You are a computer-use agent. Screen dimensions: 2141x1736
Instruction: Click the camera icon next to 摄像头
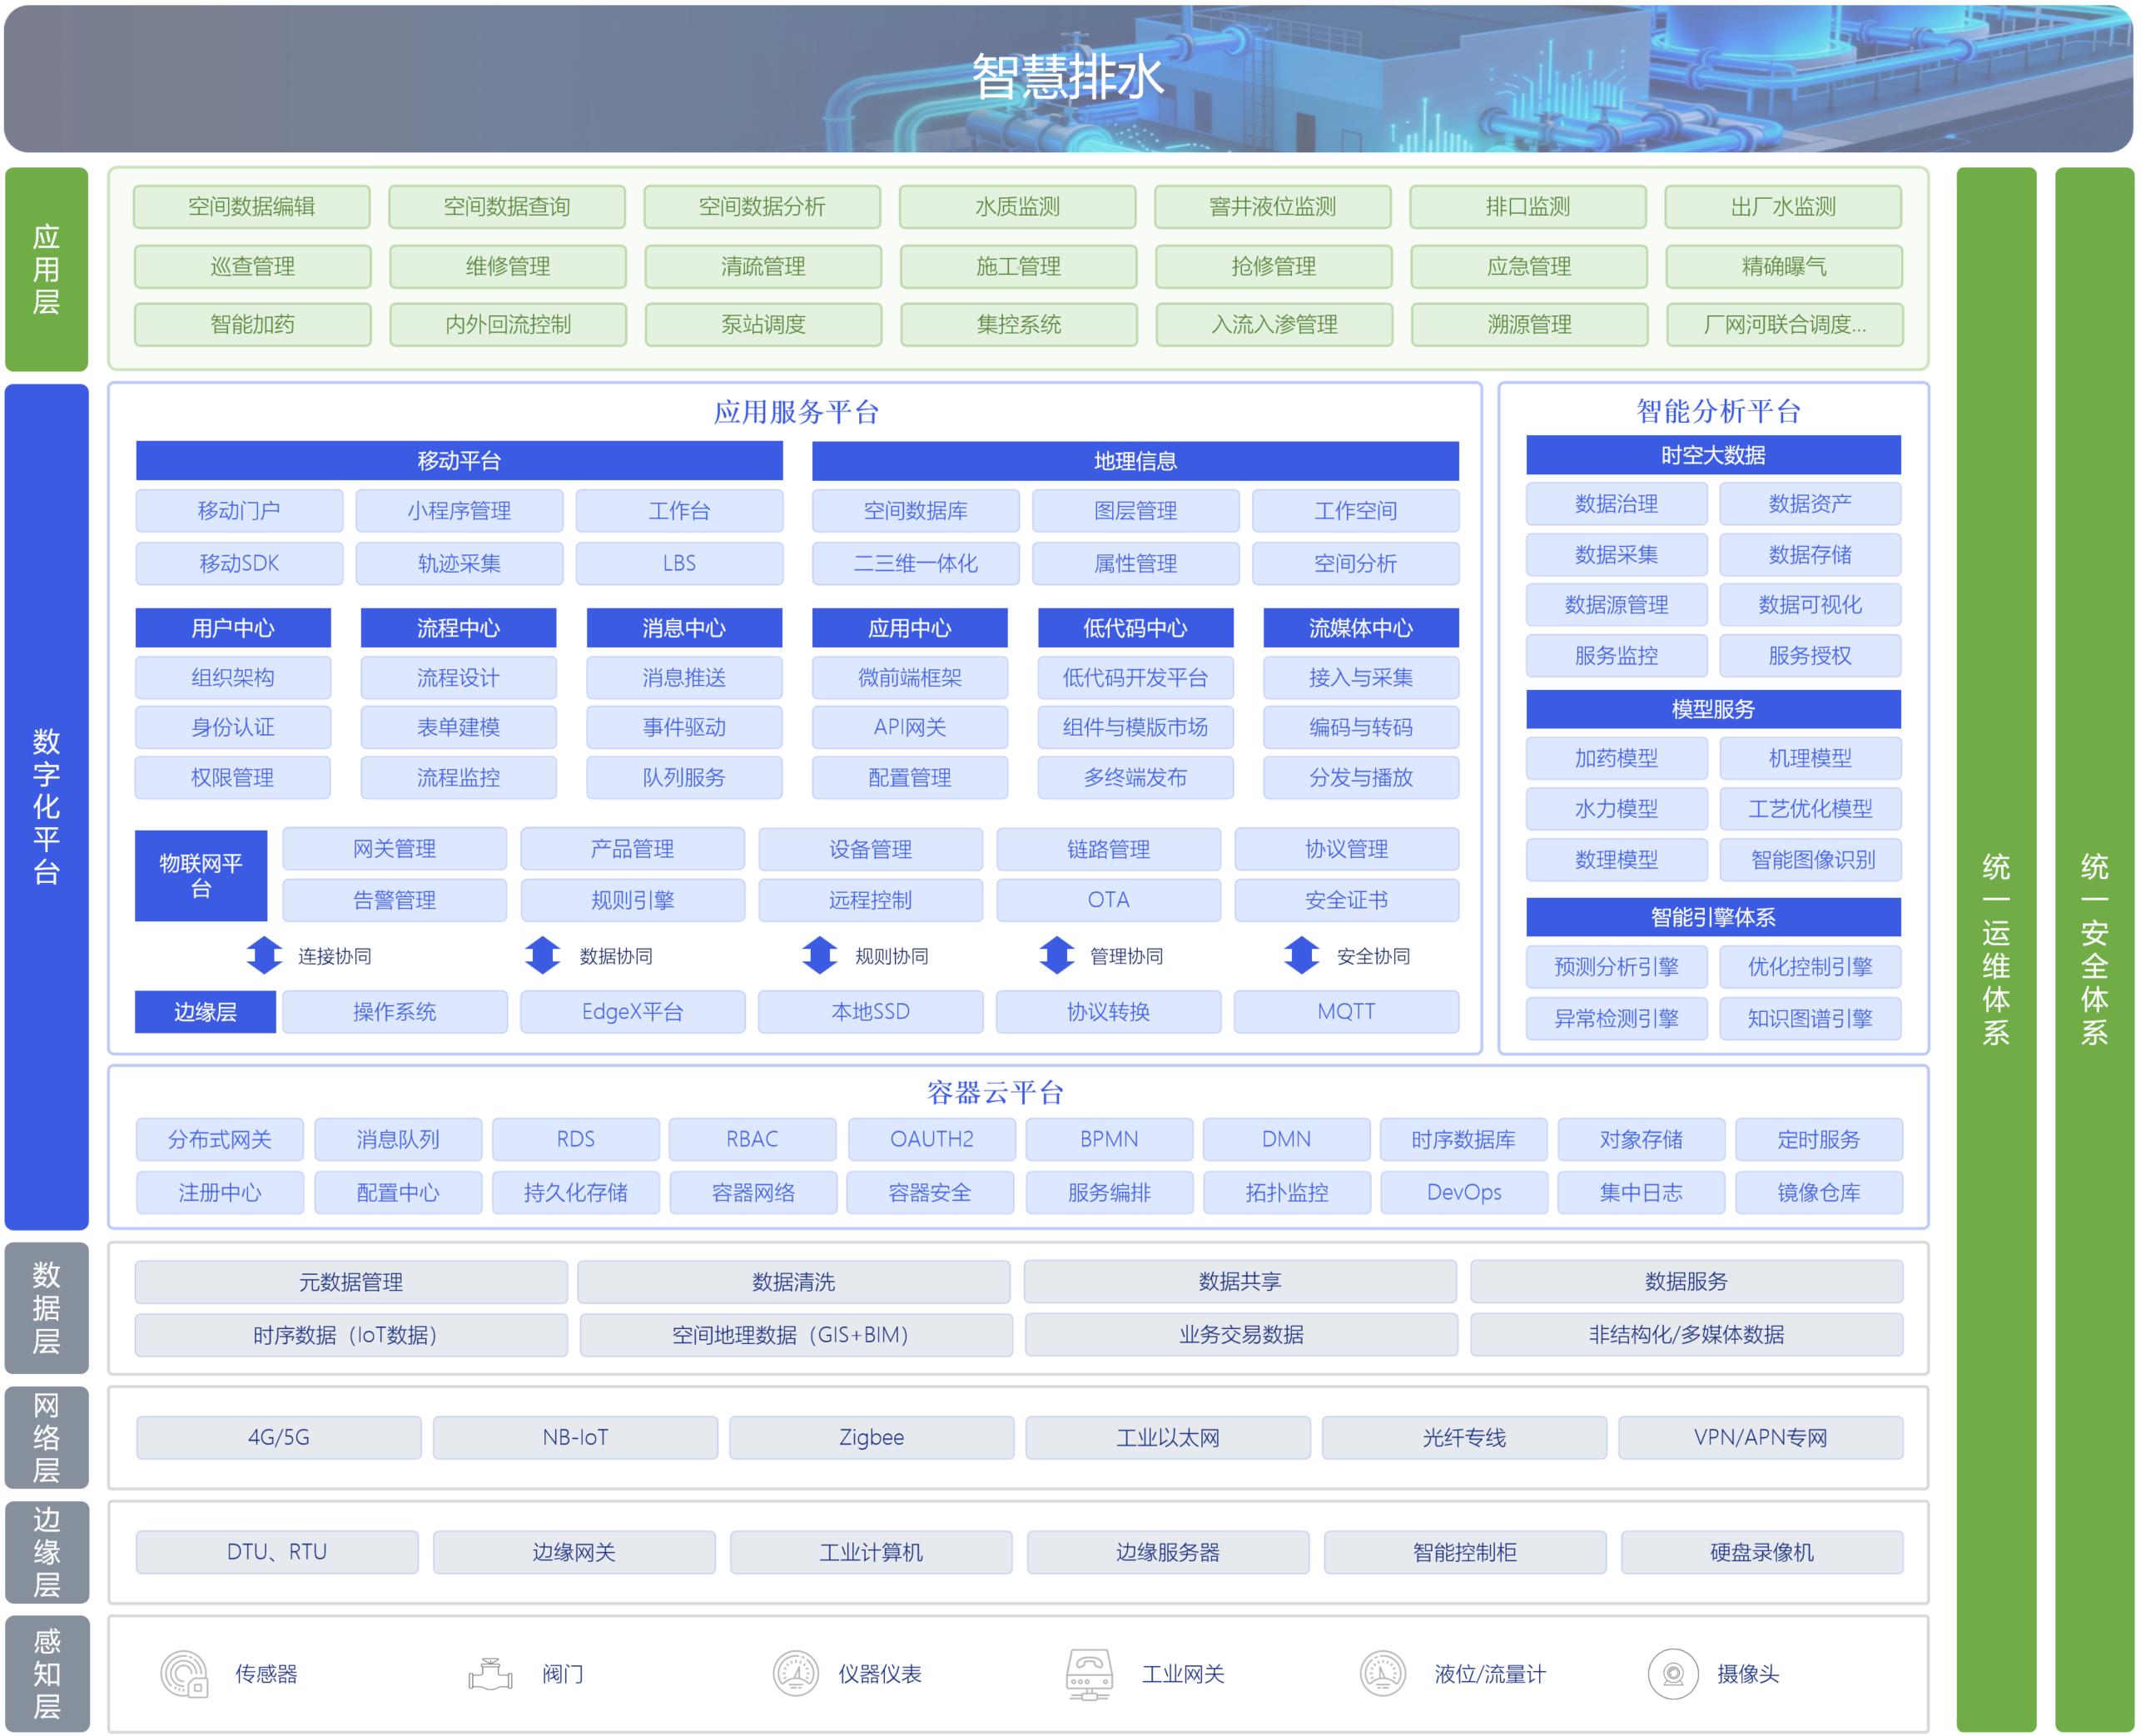1673,1674
